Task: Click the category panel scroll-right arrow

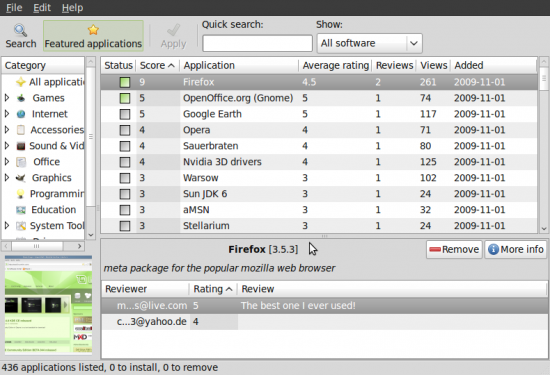Action: click(x=80, y=246)
